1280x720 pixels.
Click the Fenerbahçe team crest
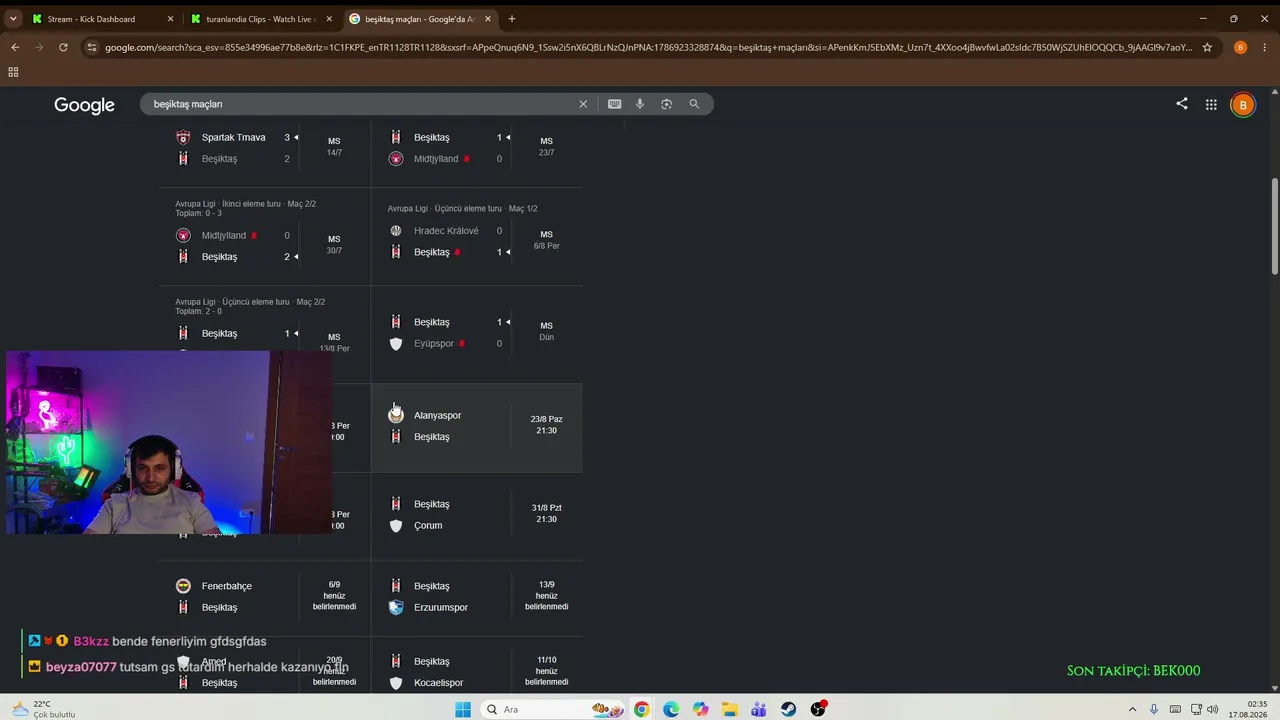pos(183,586)
